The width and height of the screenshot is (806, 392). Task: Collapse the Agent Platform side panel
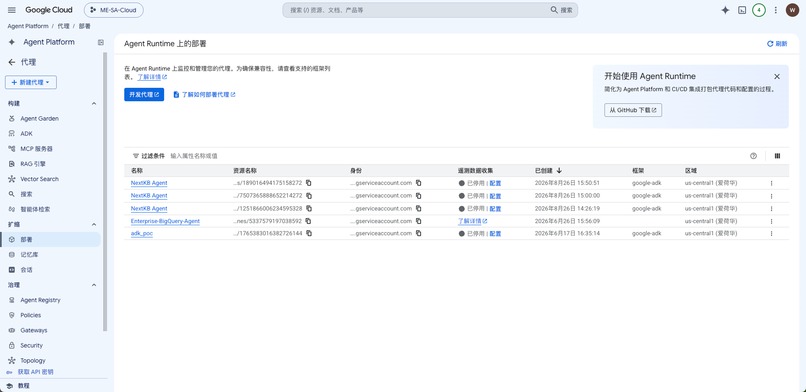[x=101, y=42]
